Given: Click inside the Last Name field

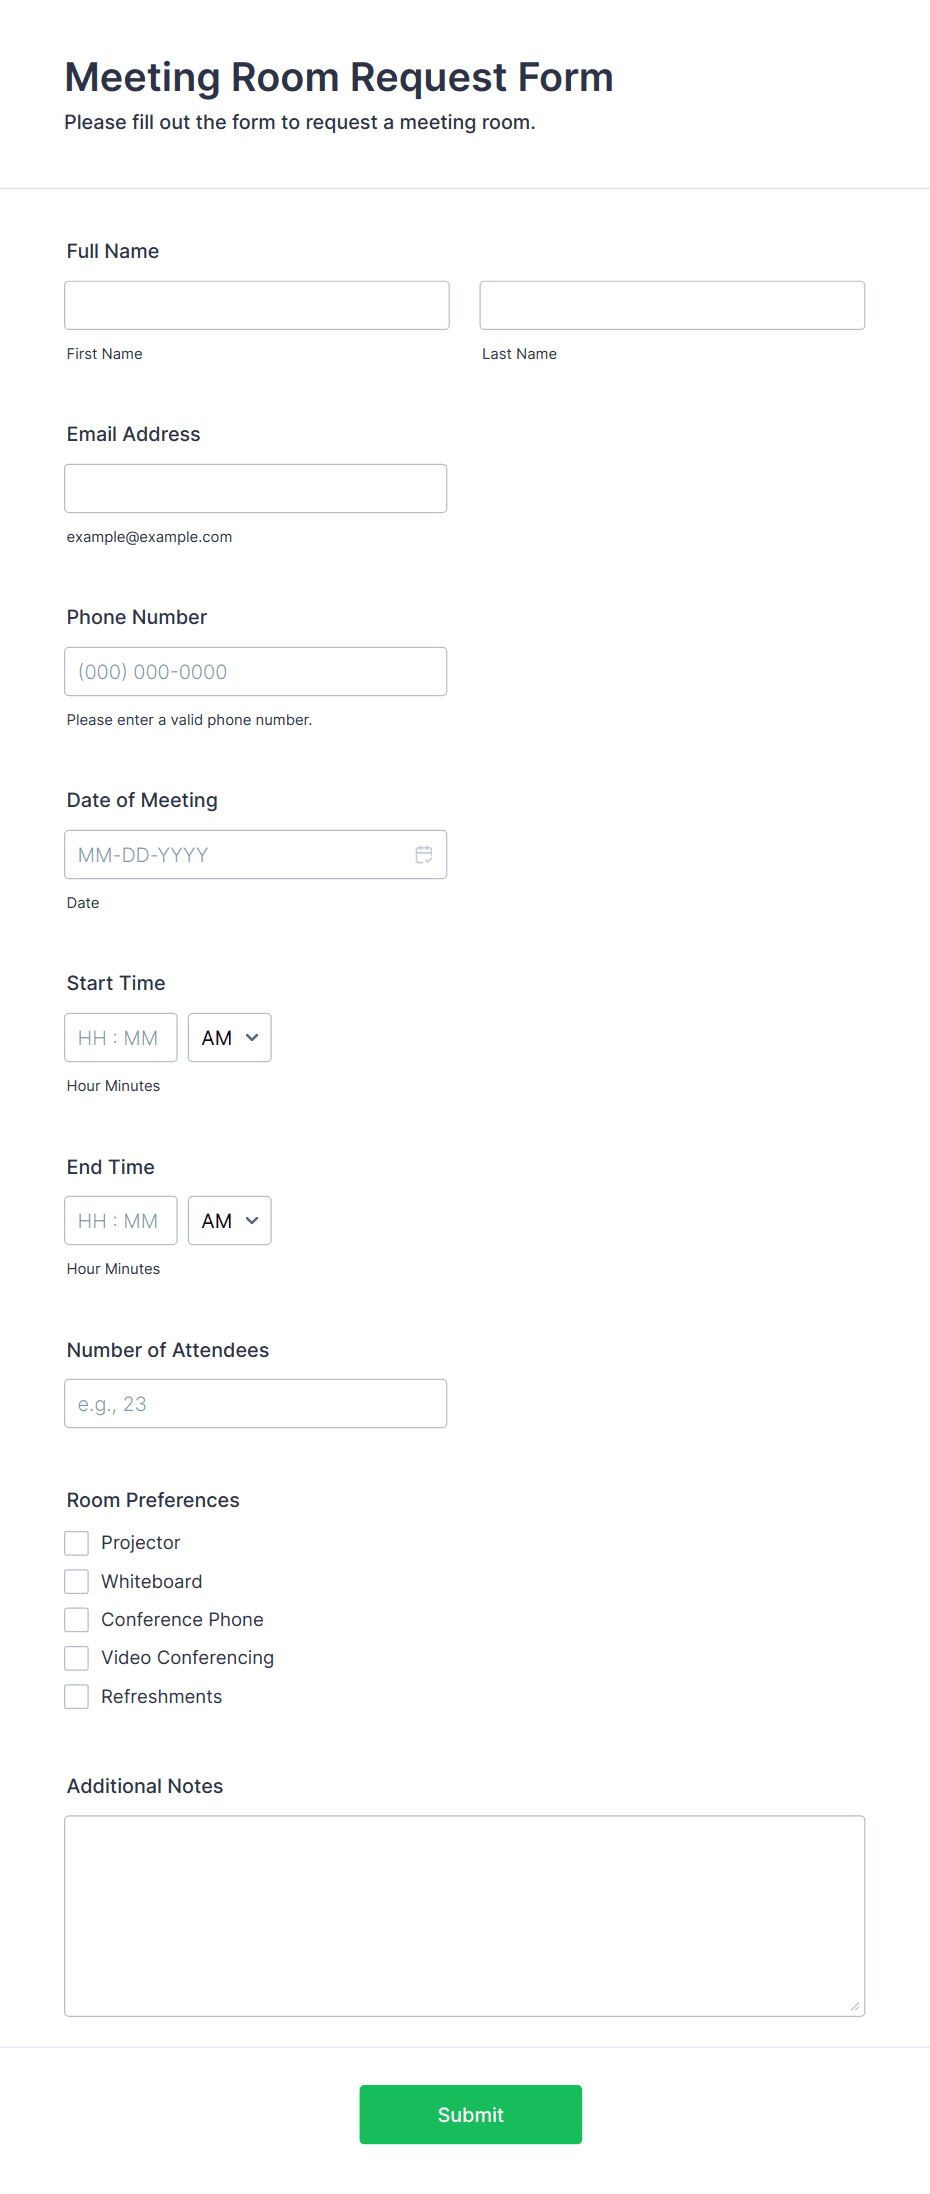Looking at the screenshot, I should click(x=671, y=304).
